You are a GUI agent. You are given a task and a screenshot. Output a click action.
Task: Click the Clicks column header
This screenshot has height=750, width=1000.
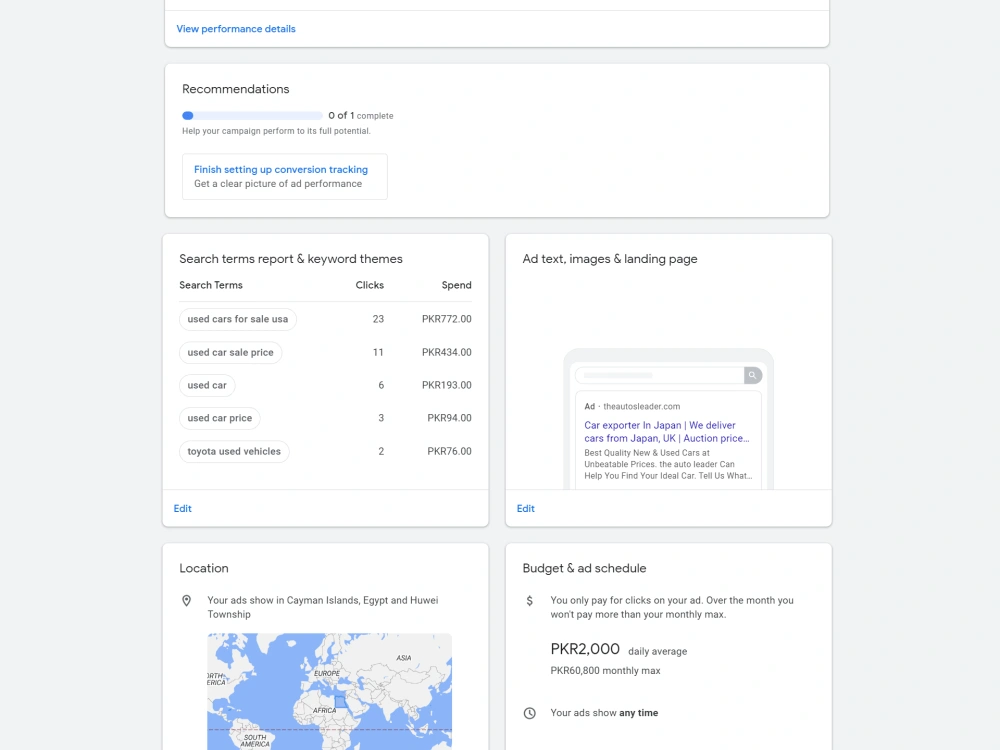click(370, 285)
